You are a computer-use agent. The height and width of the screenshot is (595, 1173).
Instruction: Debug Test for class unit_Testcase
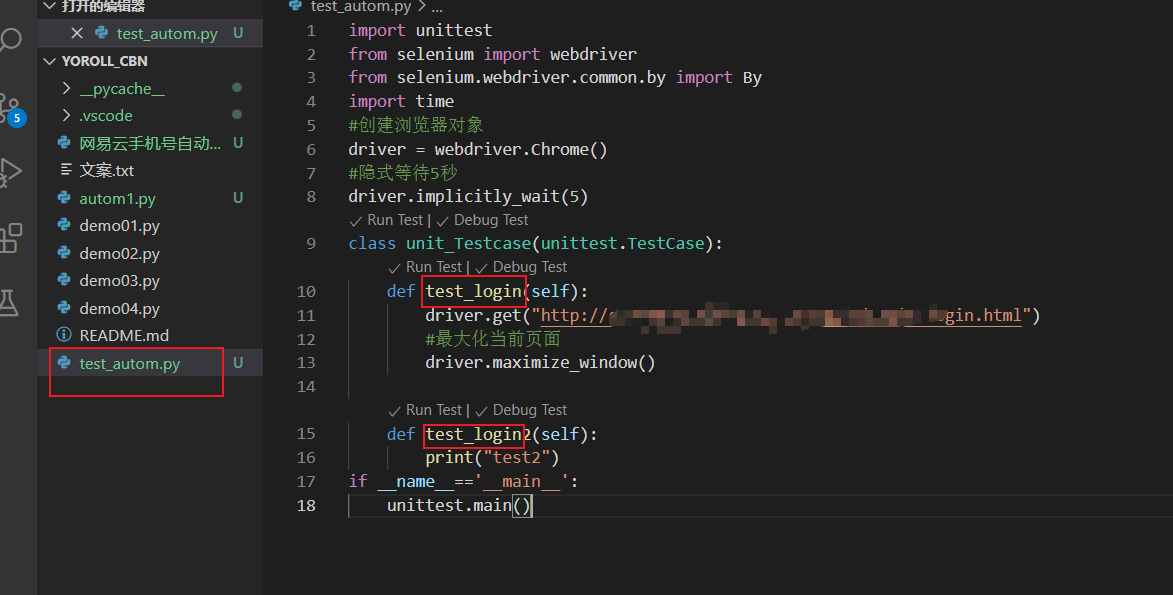click(491, 220)
